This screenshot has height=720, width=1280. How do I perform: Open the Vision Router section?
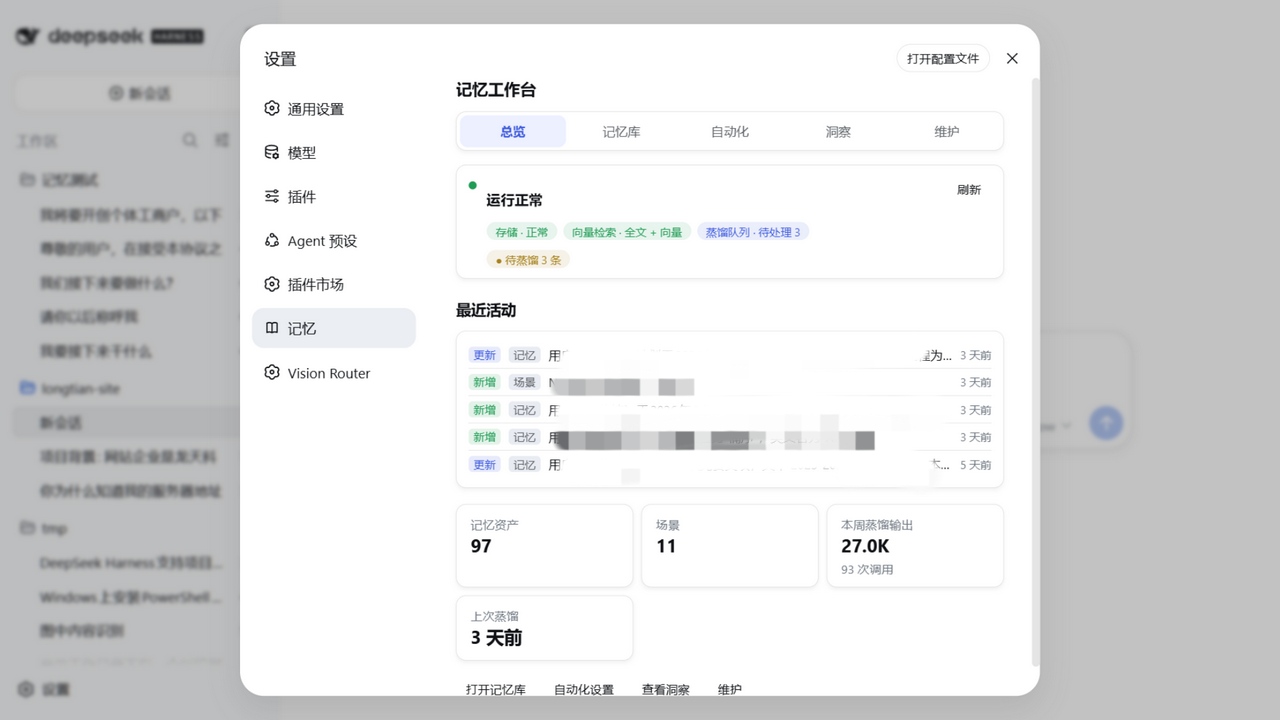pyautogui.click(x=333, y=373)
